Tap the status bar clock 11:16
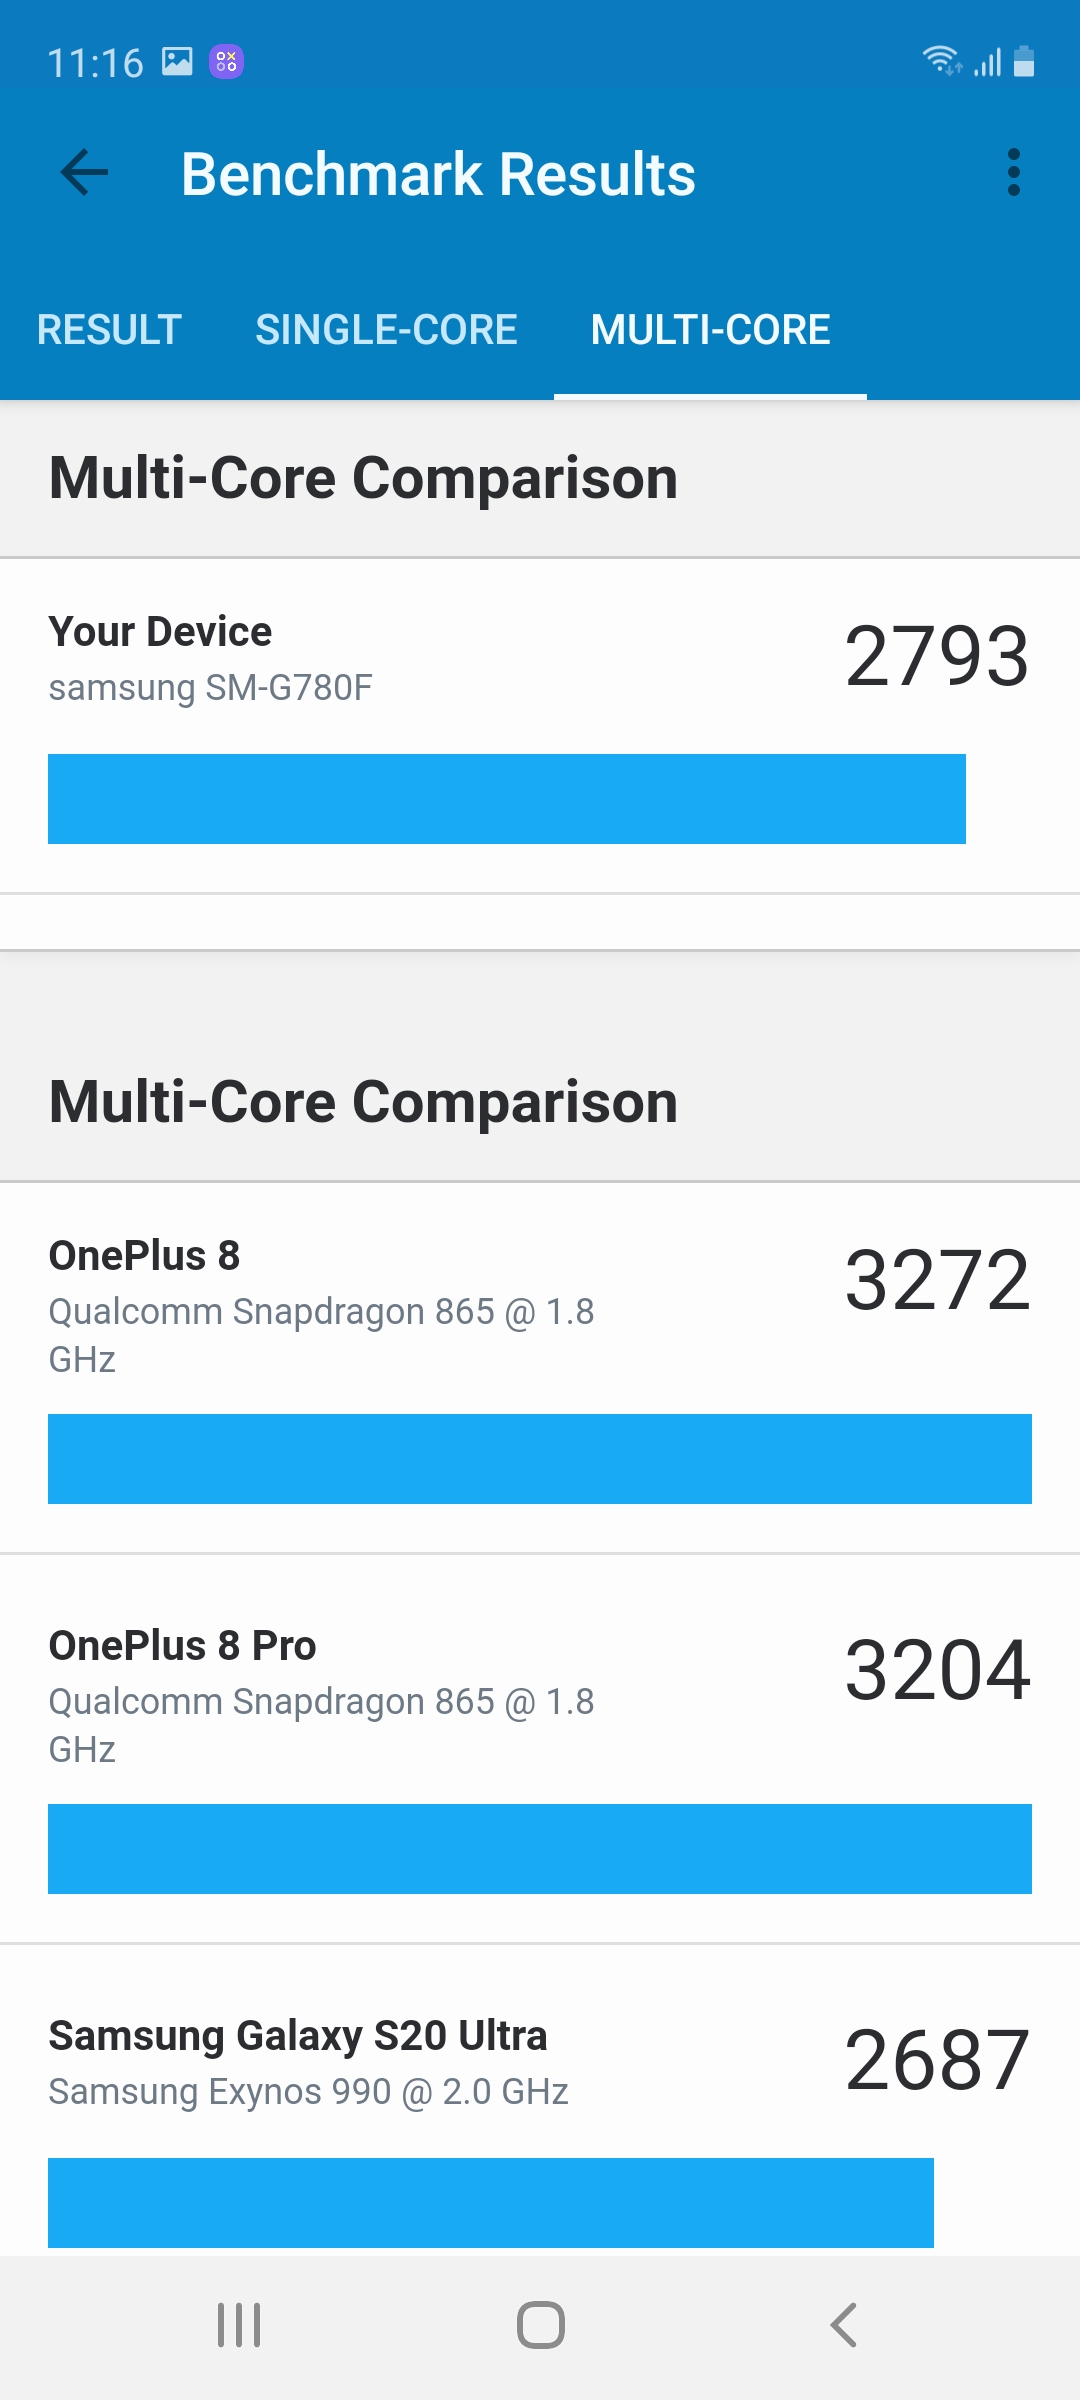 point(96,63)
